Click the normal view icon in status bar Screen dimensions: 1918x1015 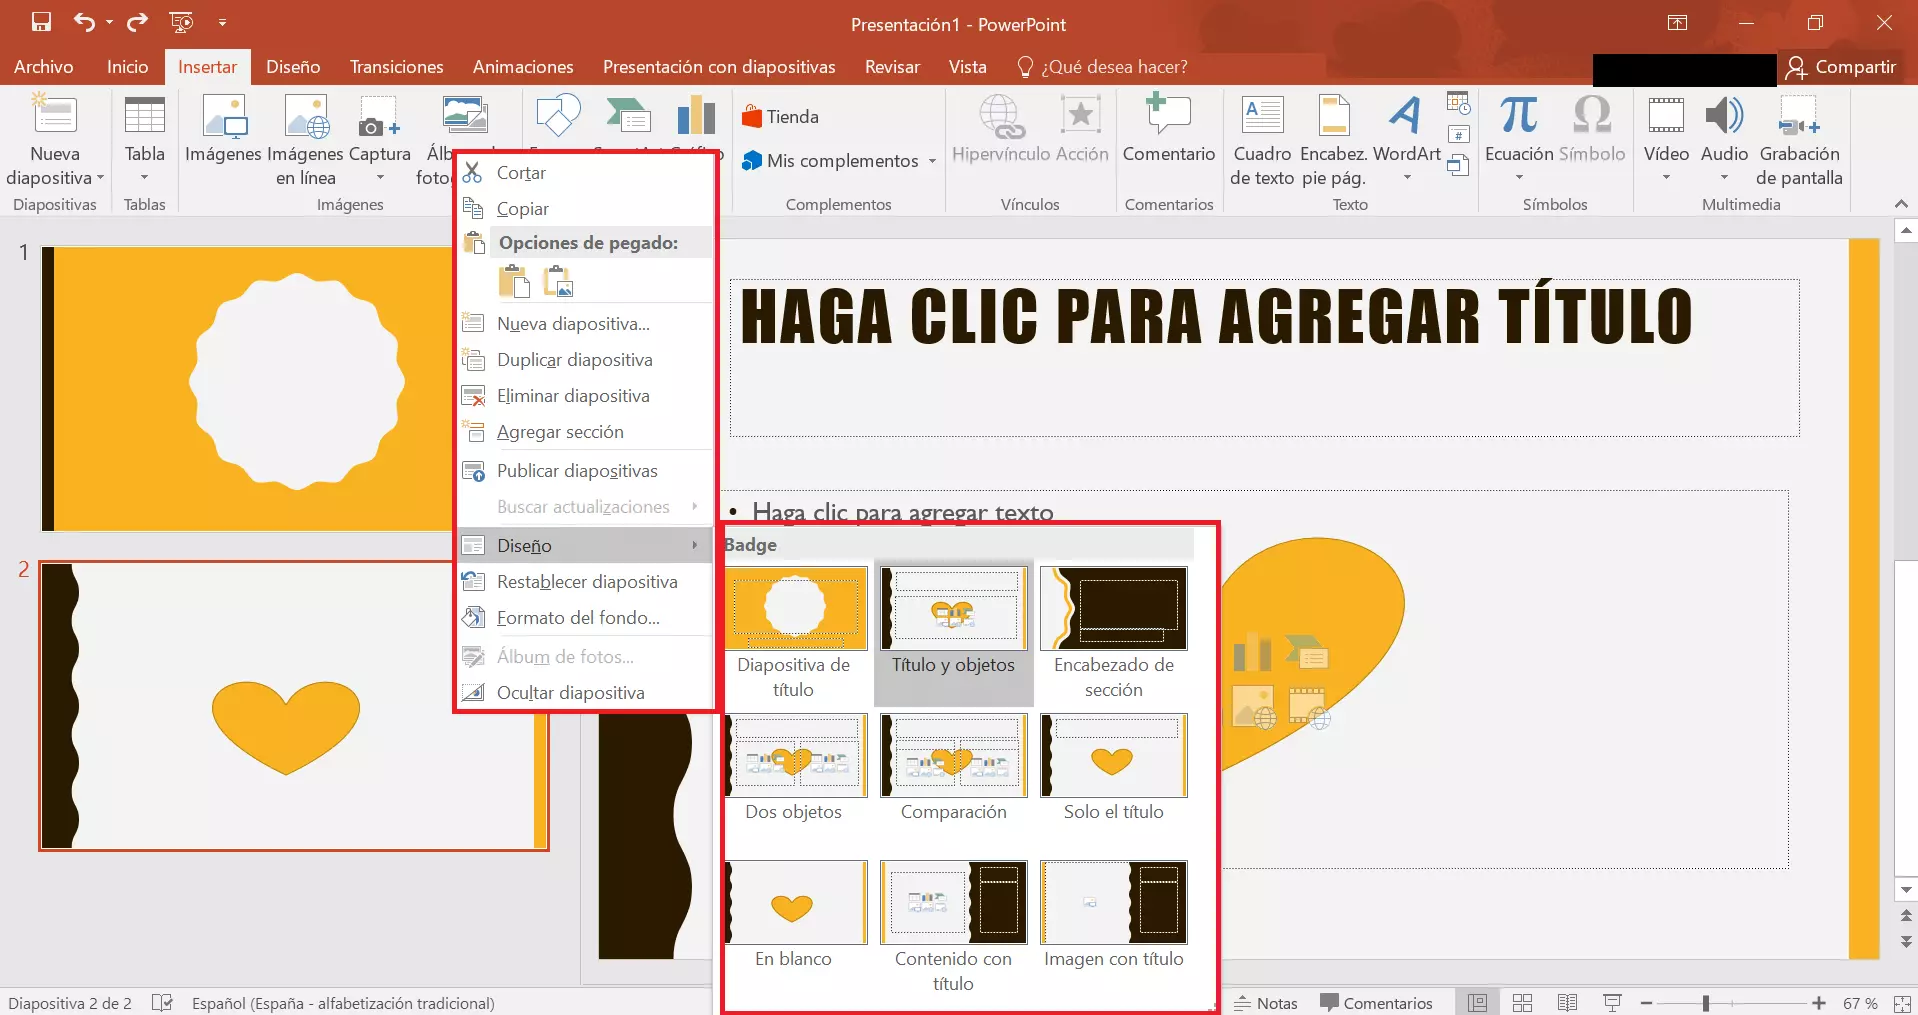click(1477, 1003)
